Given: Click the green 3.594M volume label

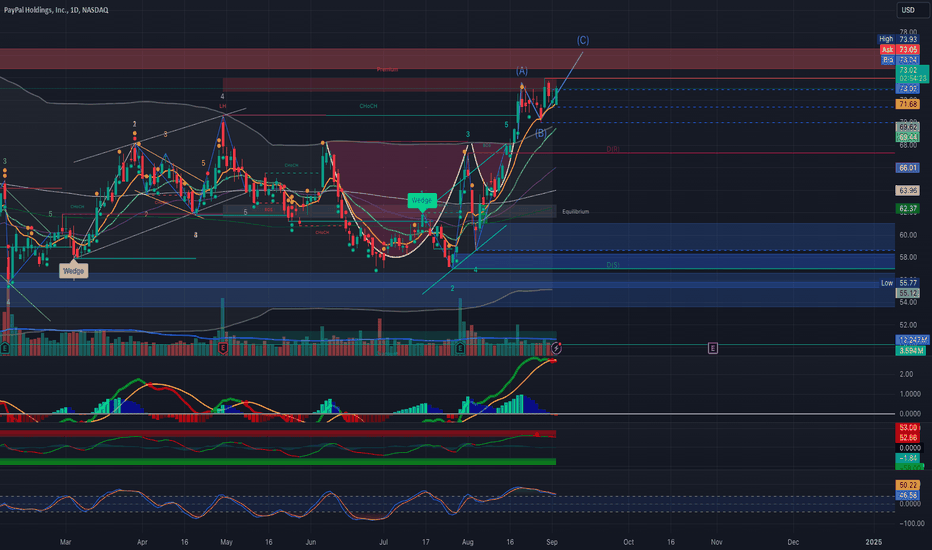Looking at the screenshot, I should [x=911, y=351].
